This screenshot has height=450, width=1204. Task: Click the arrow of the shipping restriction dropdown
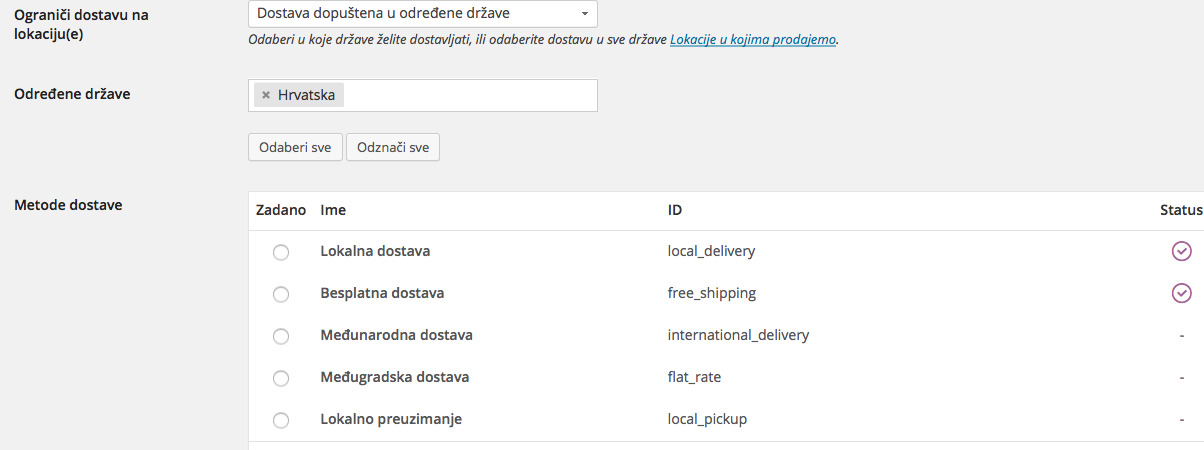tap(584, 15)
